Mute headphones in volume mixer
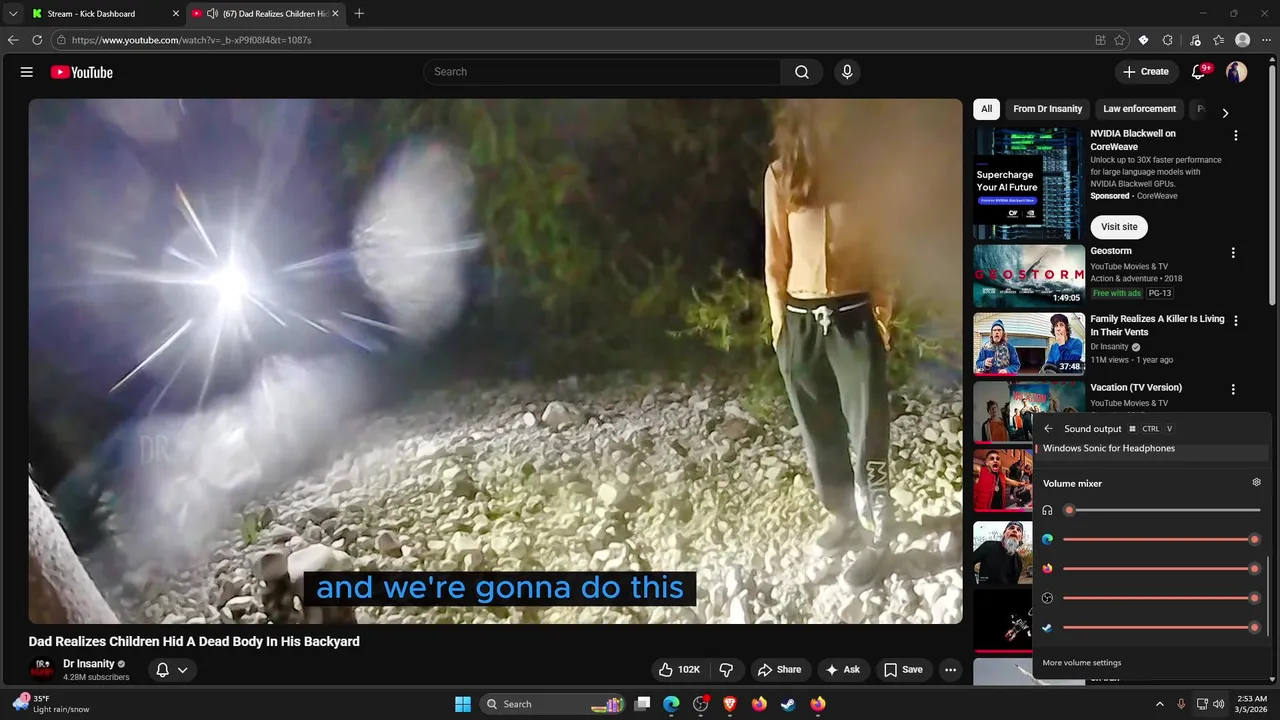This screenshot has width=1280, height=720. click(x=1047, y=510)
